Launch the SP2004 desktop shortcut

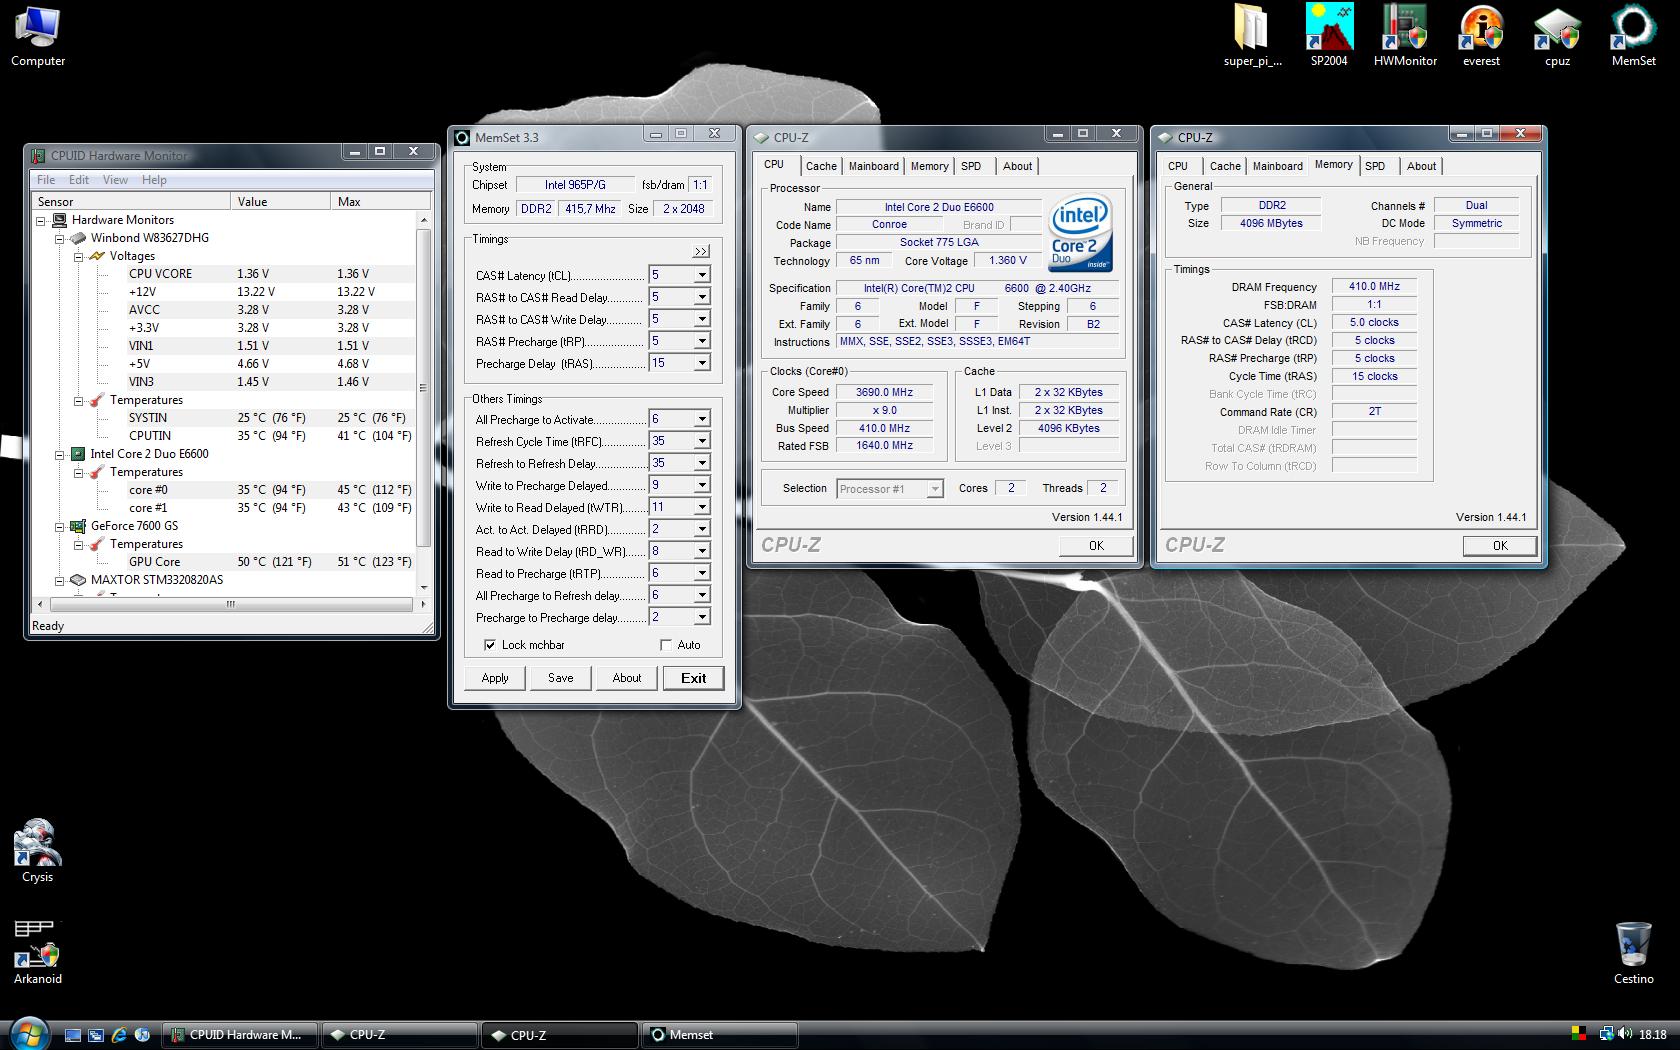click(x=1329, y=37)
